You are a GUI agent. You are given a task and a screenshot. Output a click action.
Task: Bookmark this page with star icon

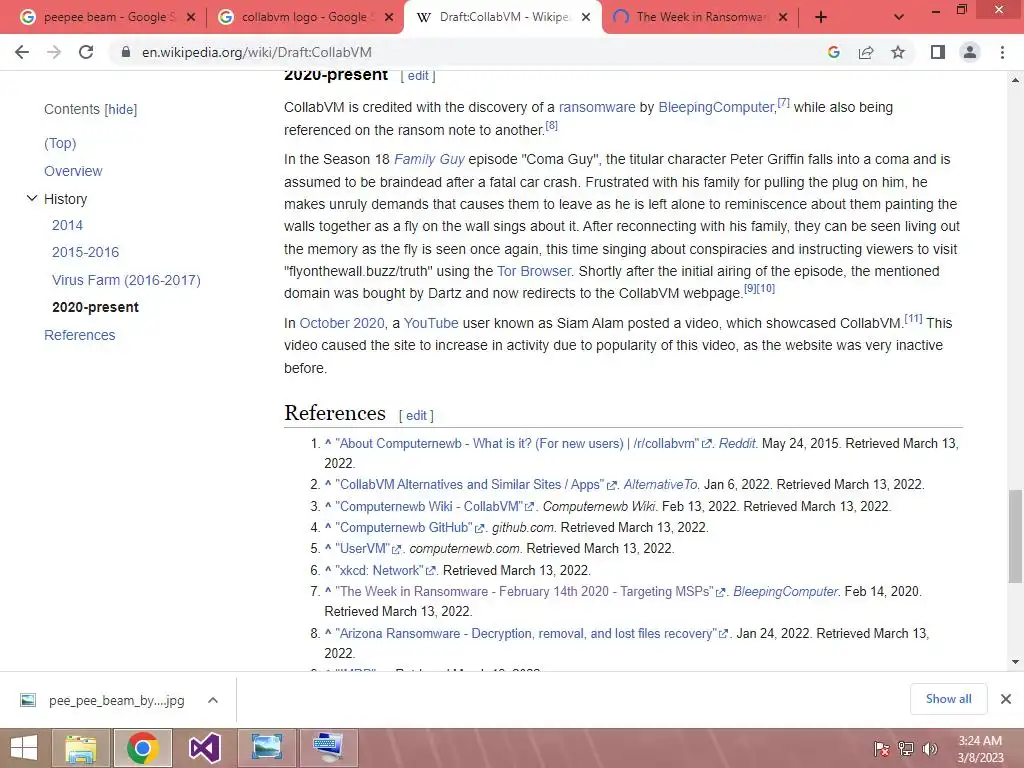coord(898,52)
